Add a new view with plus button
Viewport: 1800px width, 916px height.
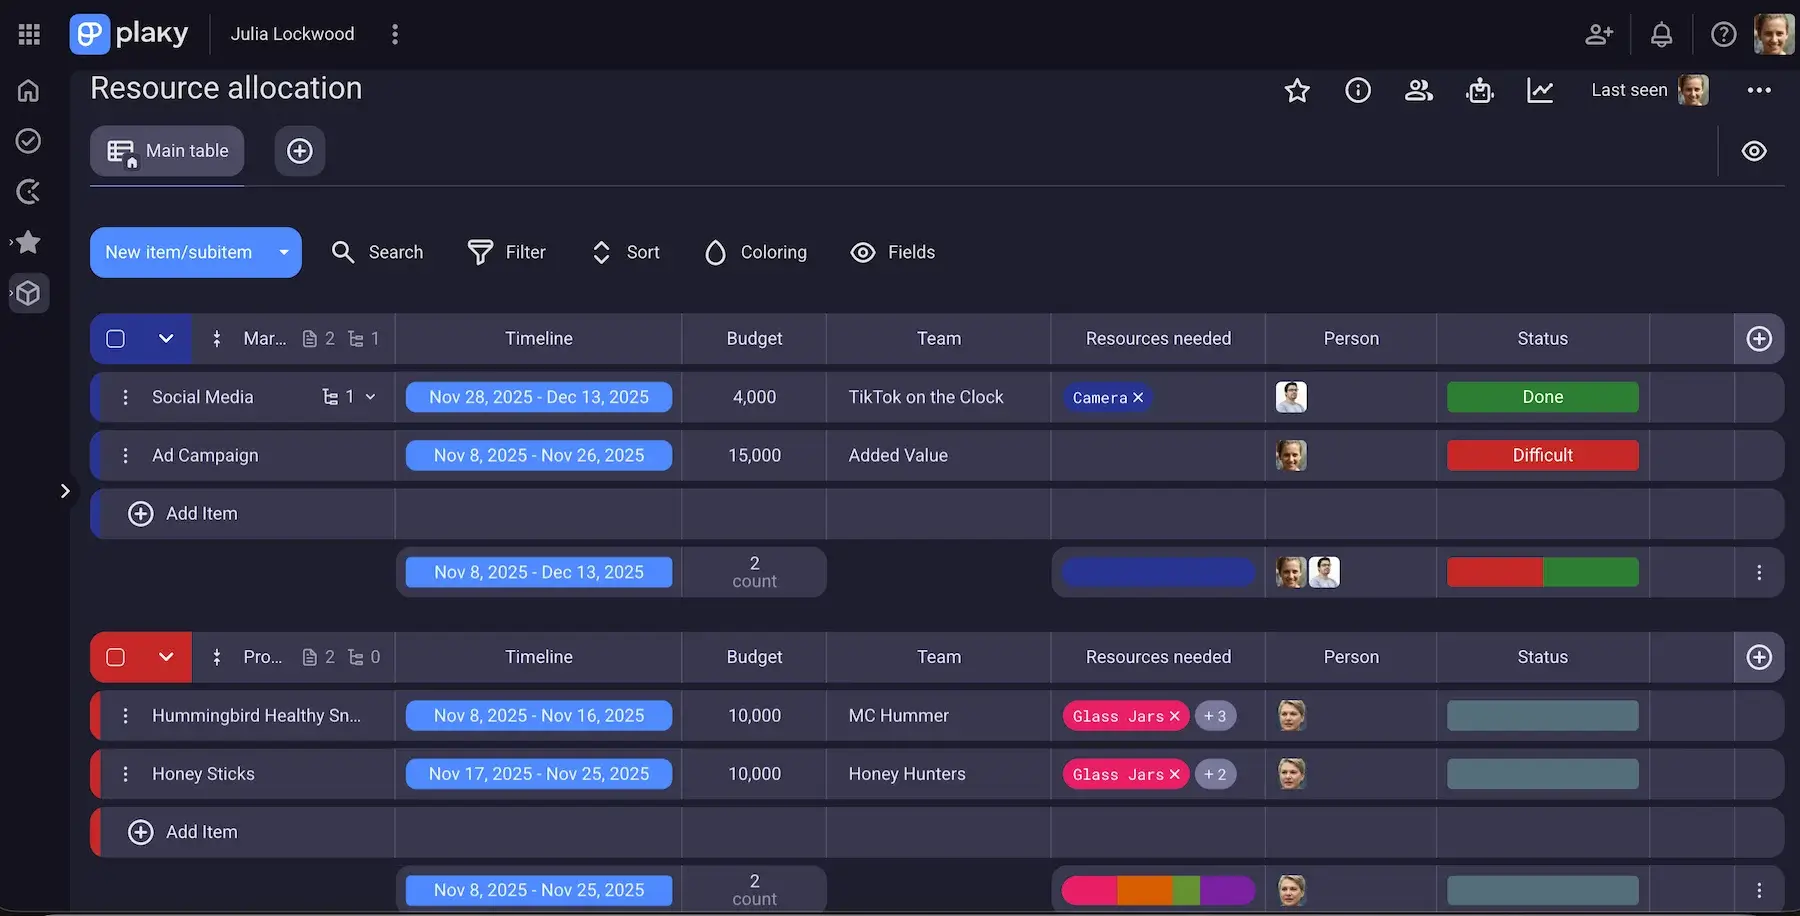tap(300, 151)
